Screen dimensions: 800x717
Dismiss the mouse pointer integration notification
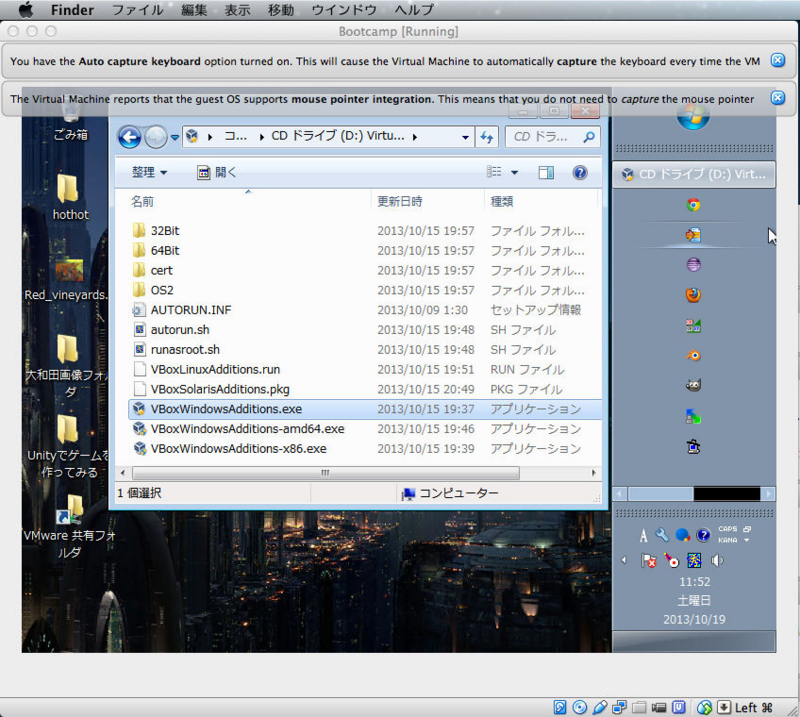[778, 98]
